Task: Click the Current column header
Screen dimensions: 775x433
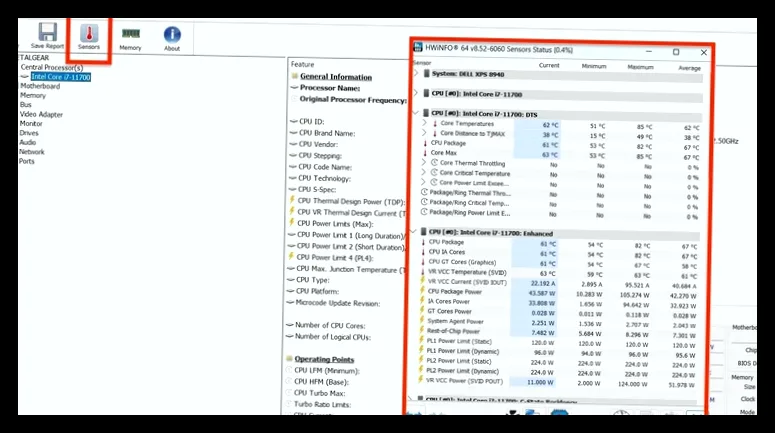Action: (x=549, y=65)
